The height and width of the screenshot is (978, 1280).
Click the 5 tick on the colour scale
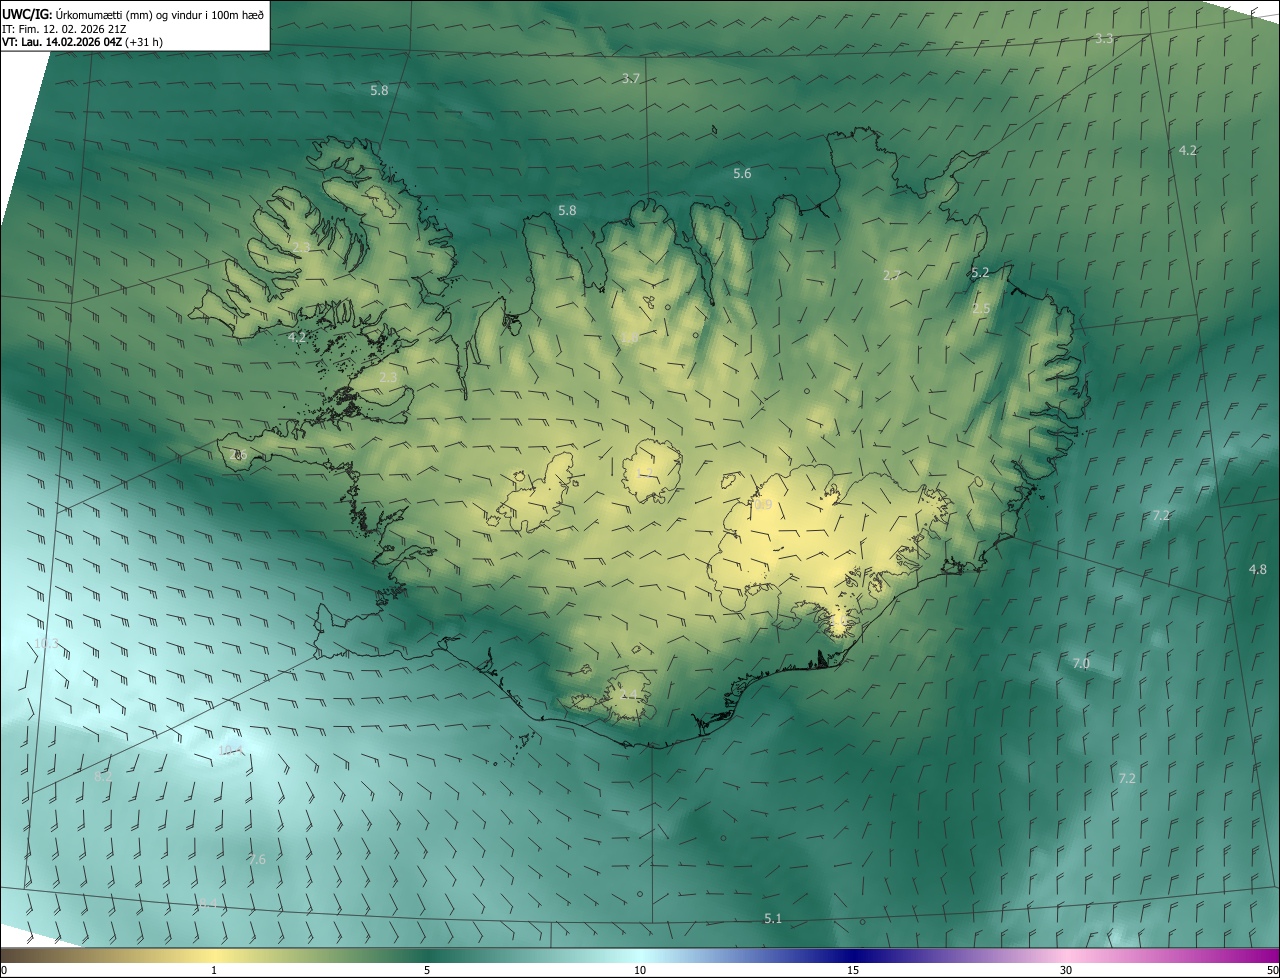pyautogui.click(x=427, y=970)
